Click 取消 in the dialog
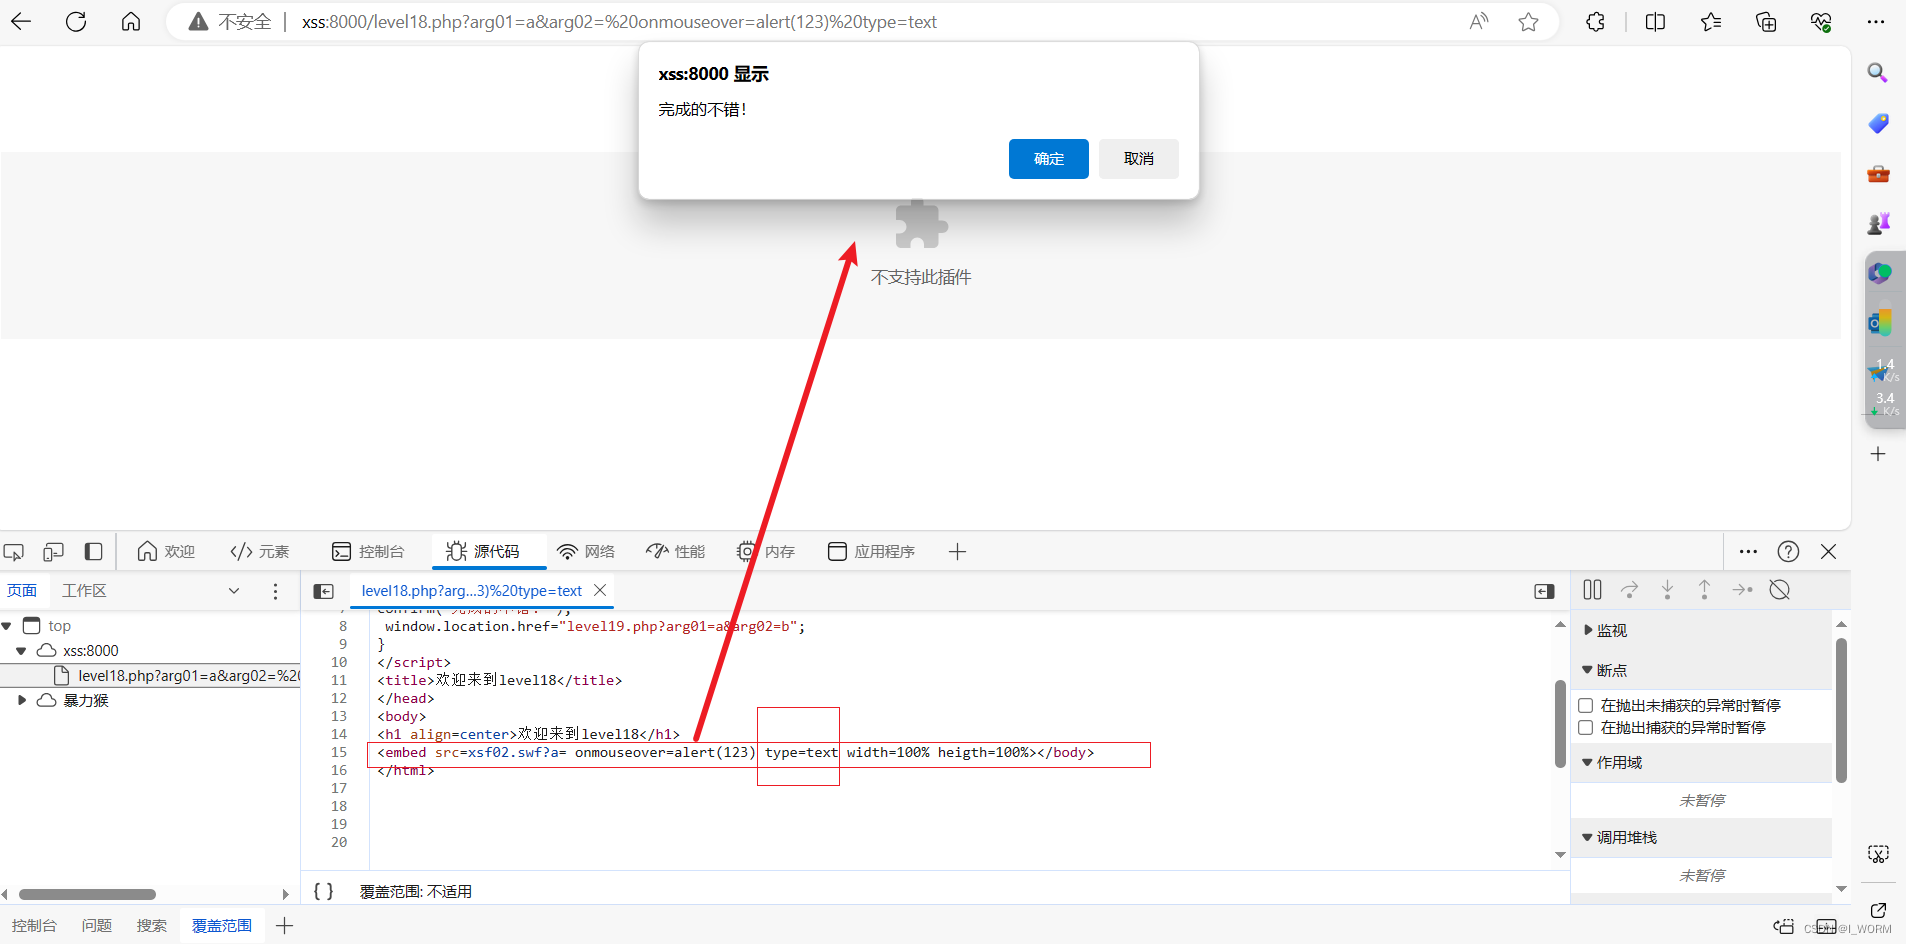This screenshot has height=944, width=1906. pyautogui.click(x=1138, y=159)
